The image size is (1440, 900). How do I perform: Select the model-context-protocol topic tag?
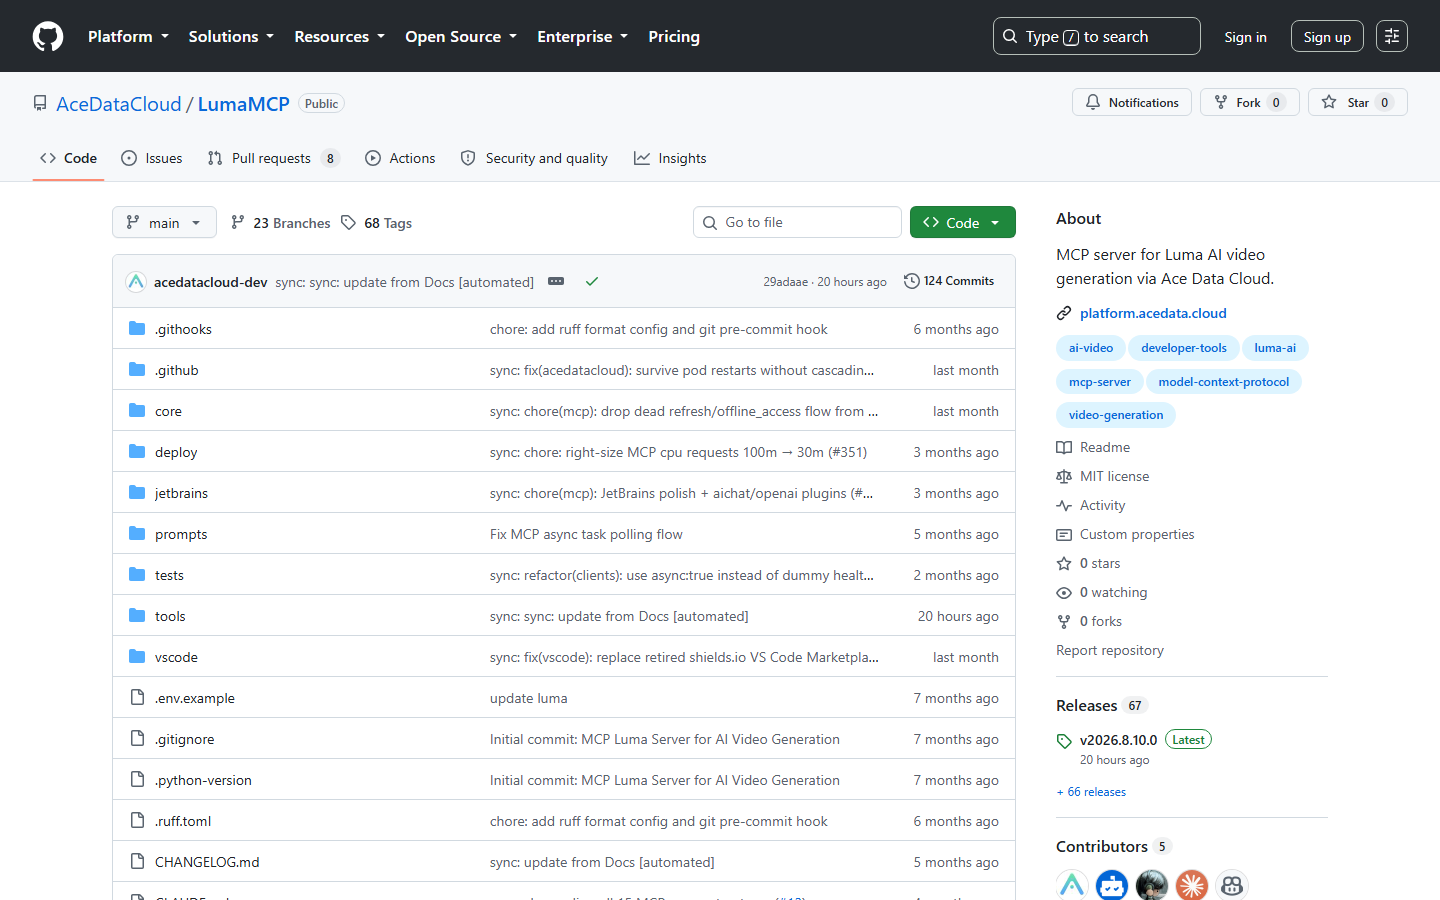click(1223, 381)
